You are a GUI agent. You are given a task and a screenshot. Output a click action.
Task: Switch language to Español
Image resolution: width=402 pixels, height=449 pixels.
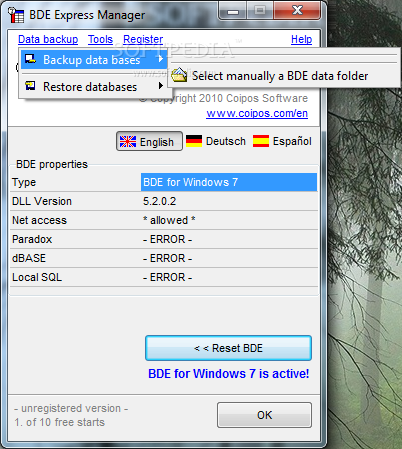click(x=282, y=141)
